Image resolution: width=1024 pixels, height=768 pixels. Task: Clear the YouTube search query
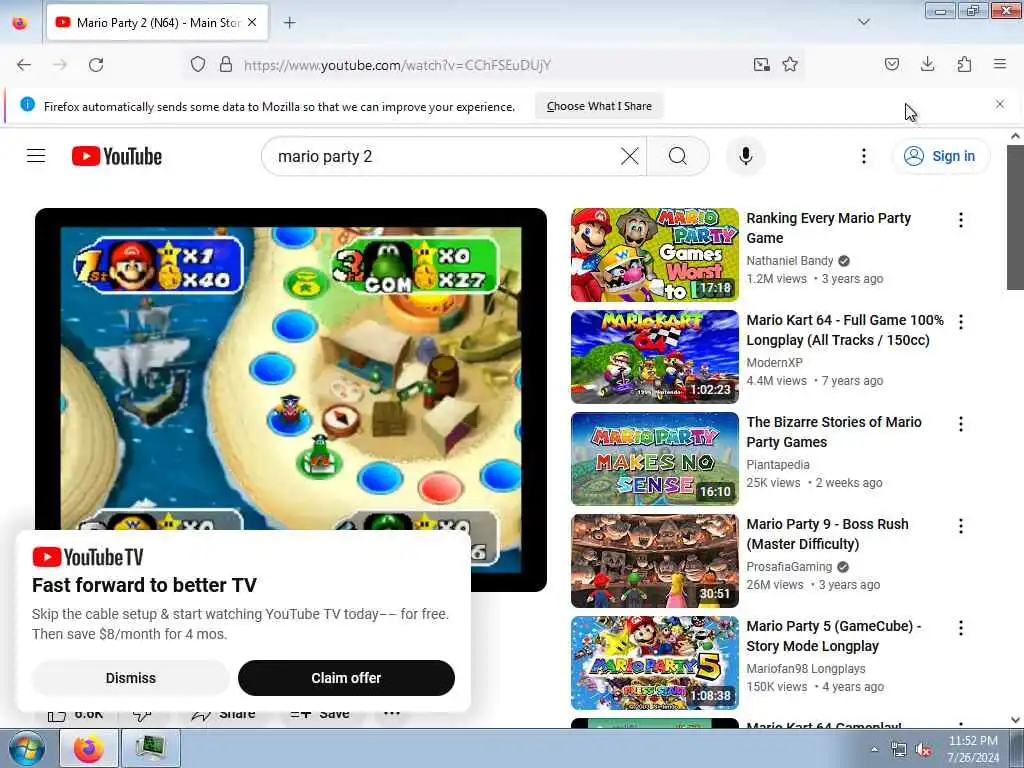pyautogui.click(x=630, y=157)
